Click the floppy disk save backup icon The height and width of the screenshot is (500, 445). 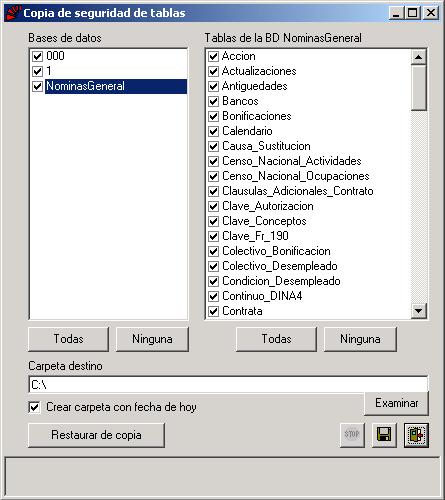[384, 435]
